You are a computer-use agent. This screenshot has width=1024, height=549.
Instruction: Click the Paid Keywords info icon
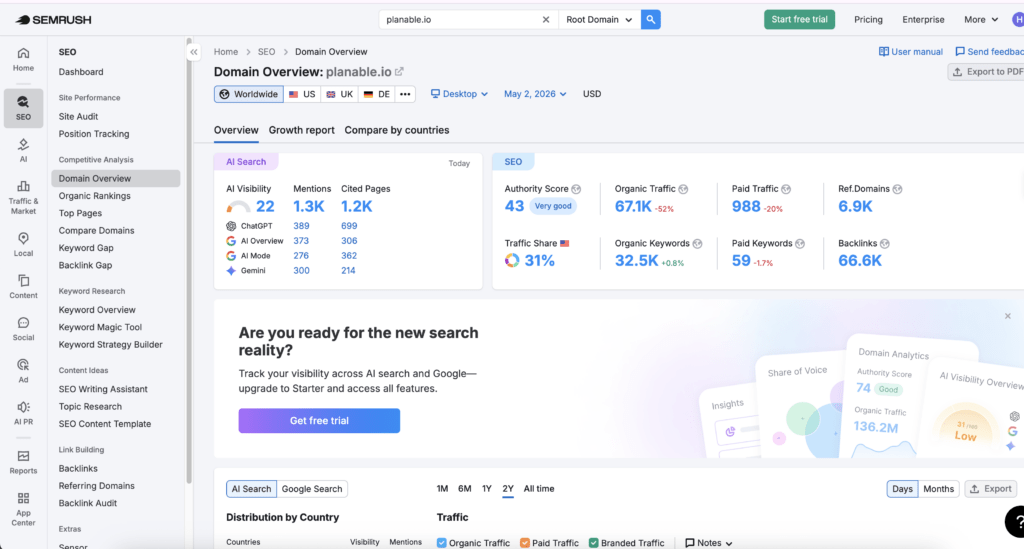pos(800,243)
